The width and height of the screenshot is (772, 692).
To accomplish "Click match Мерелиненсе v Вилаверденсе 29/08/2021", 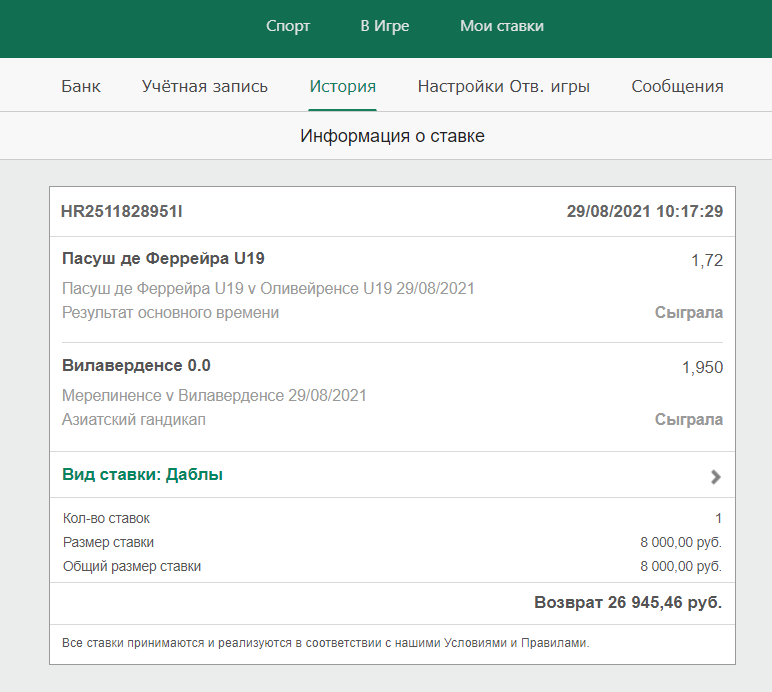I will [214, 396].
